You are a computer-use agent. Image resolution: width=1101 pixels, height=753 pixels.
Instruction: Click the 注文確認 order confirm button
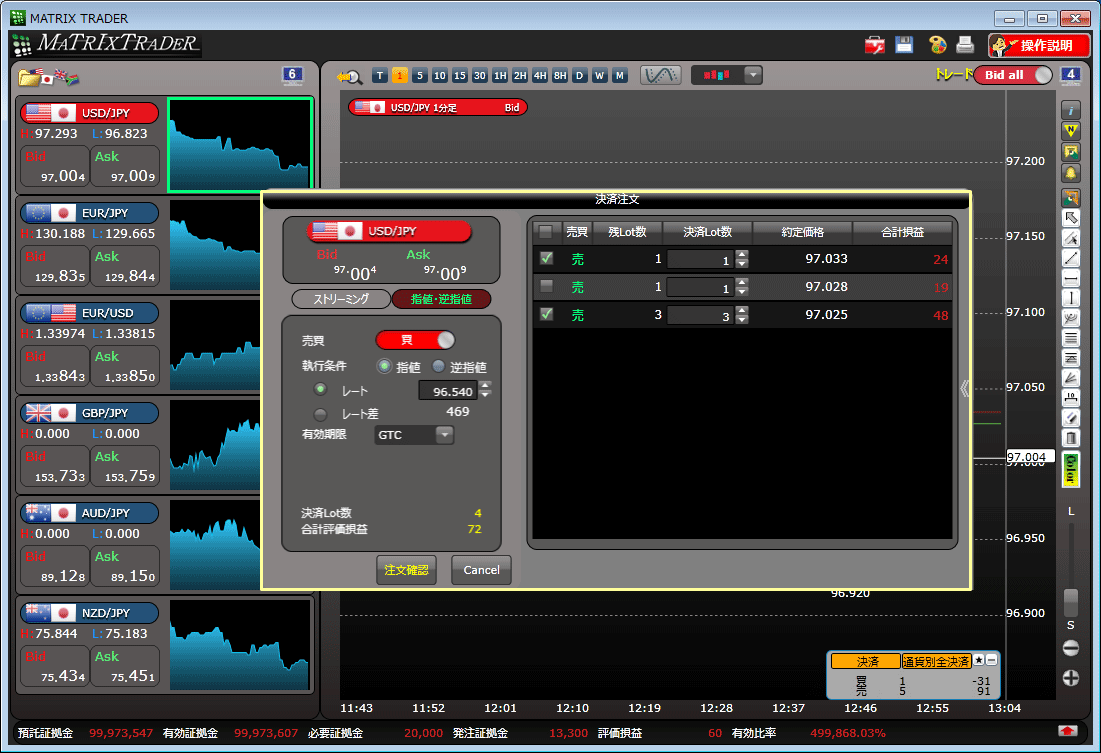coord(406,570)
